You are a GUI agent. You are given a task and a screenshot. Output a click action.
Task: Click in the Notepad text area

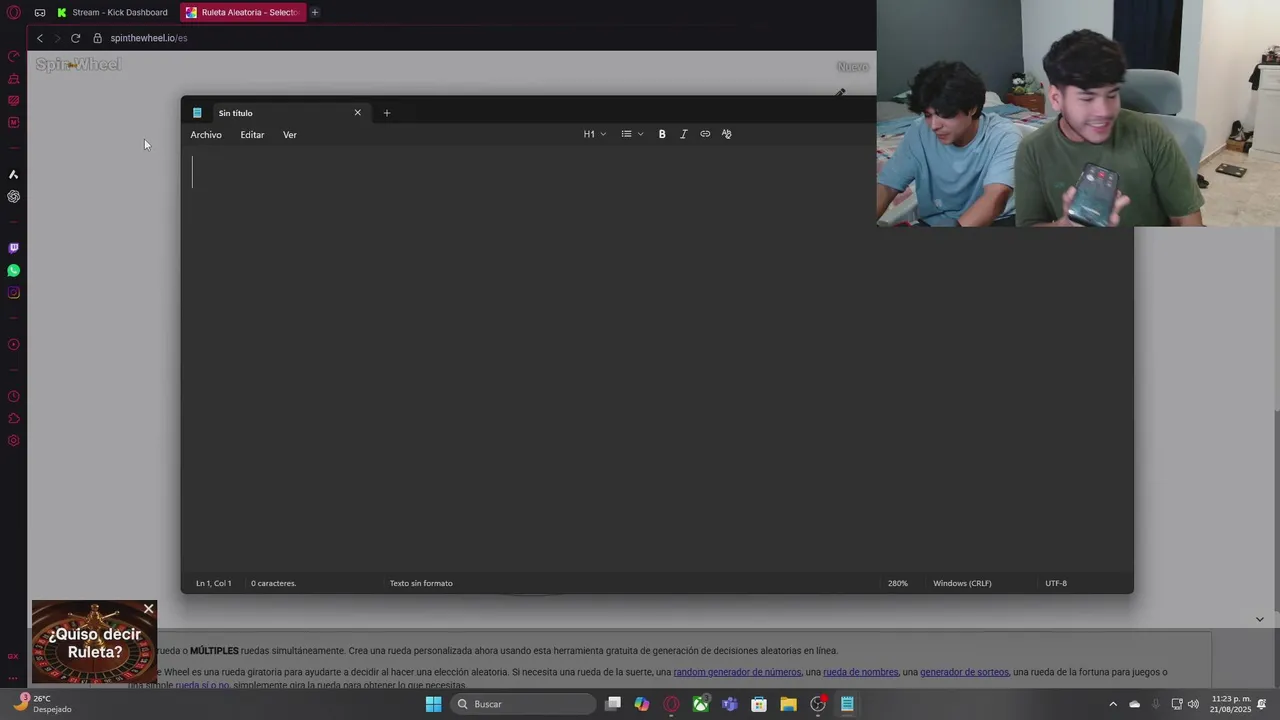point(657,360)
